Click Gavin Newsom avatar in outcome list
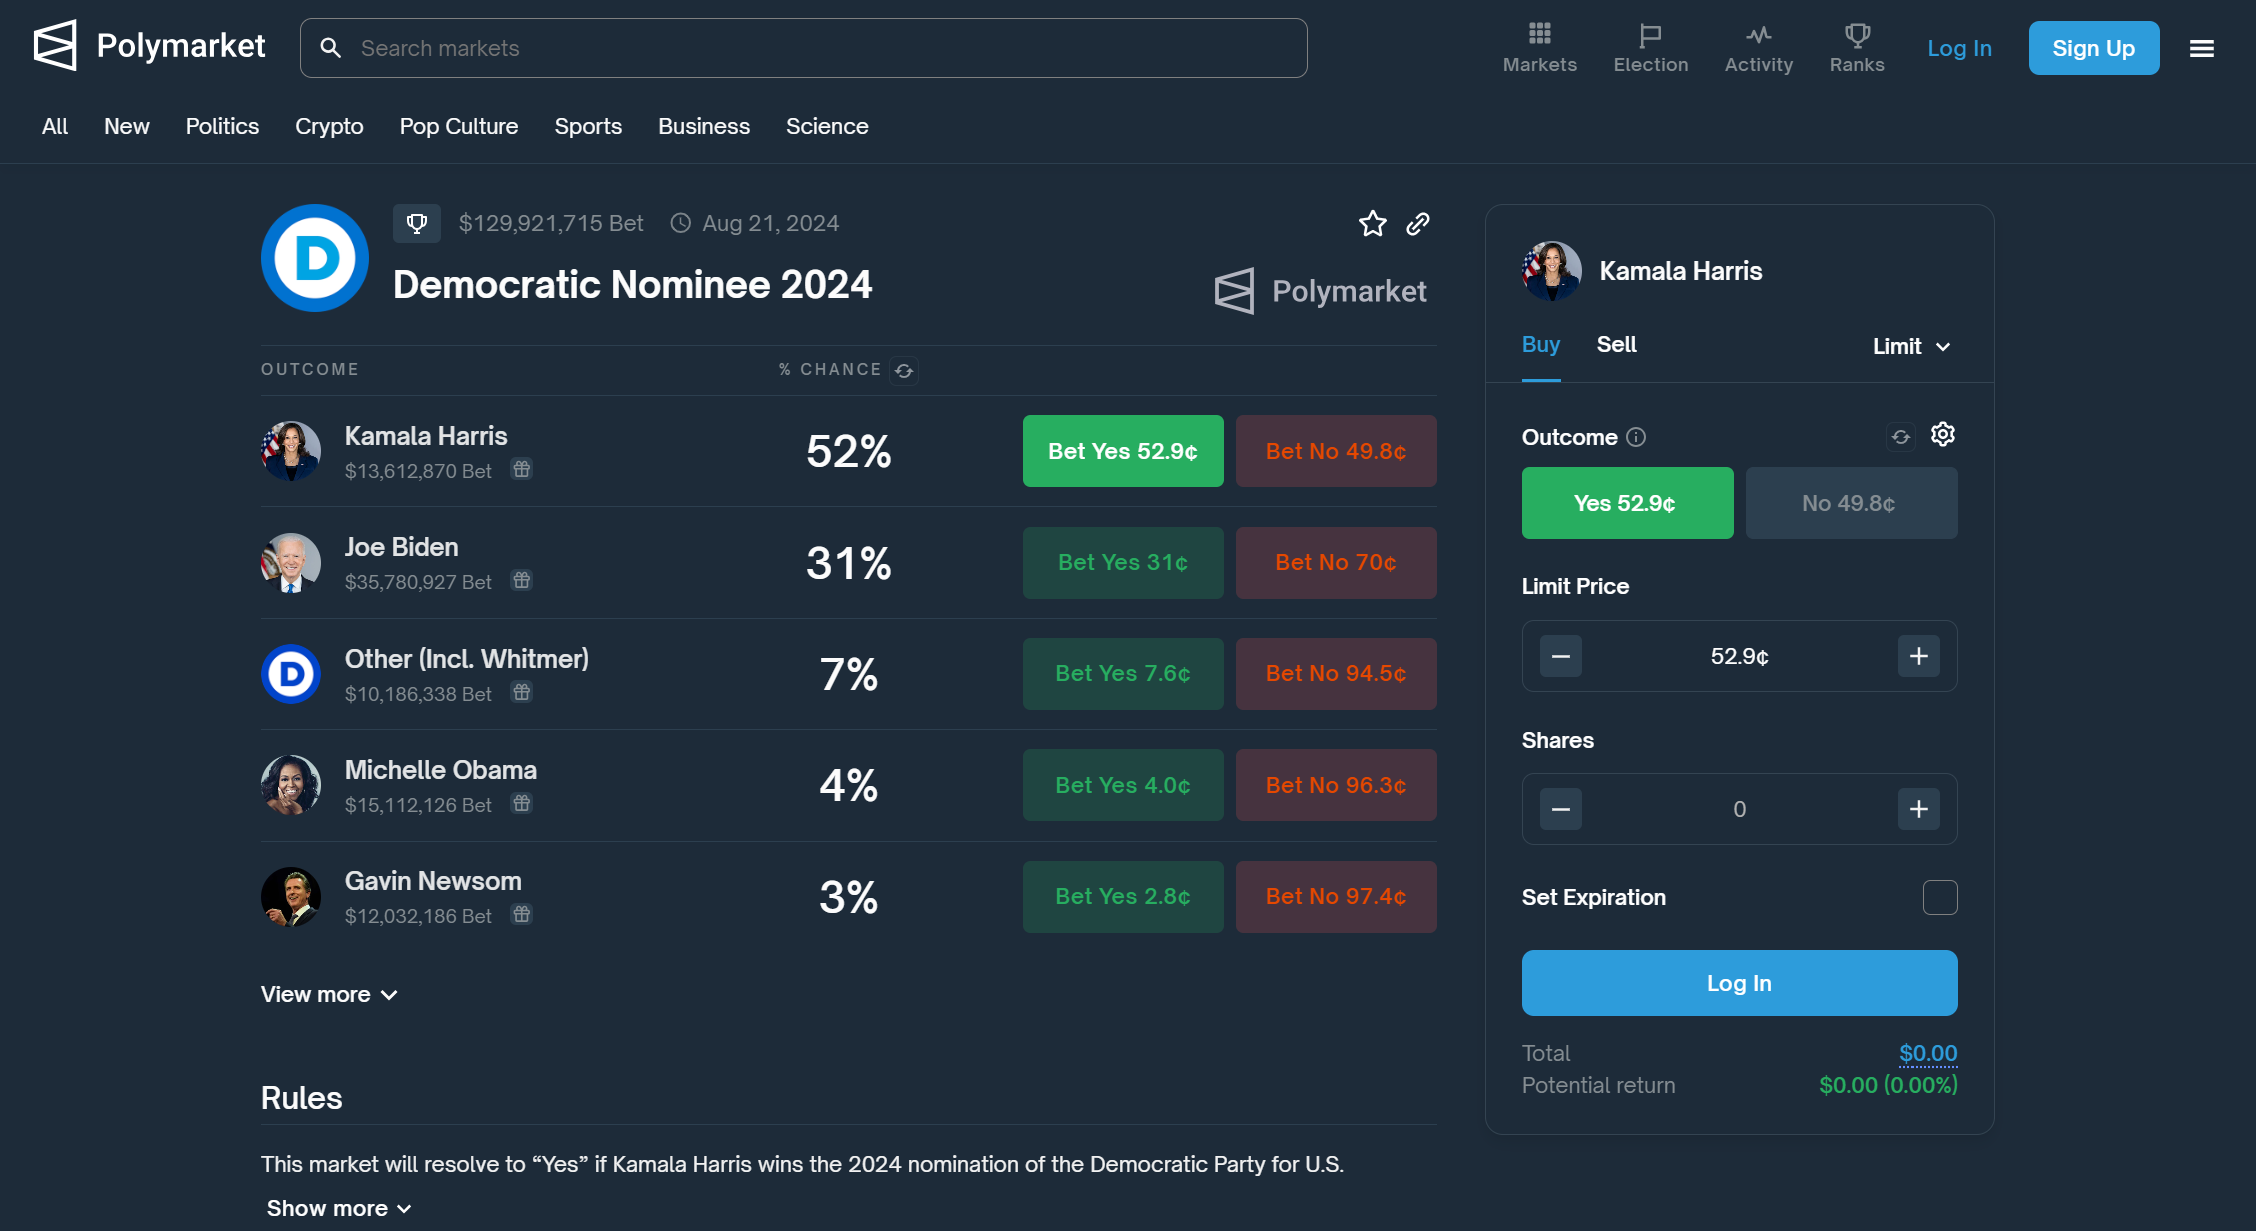This screenshot has width=2256, height=1231. tap(291, 897)
